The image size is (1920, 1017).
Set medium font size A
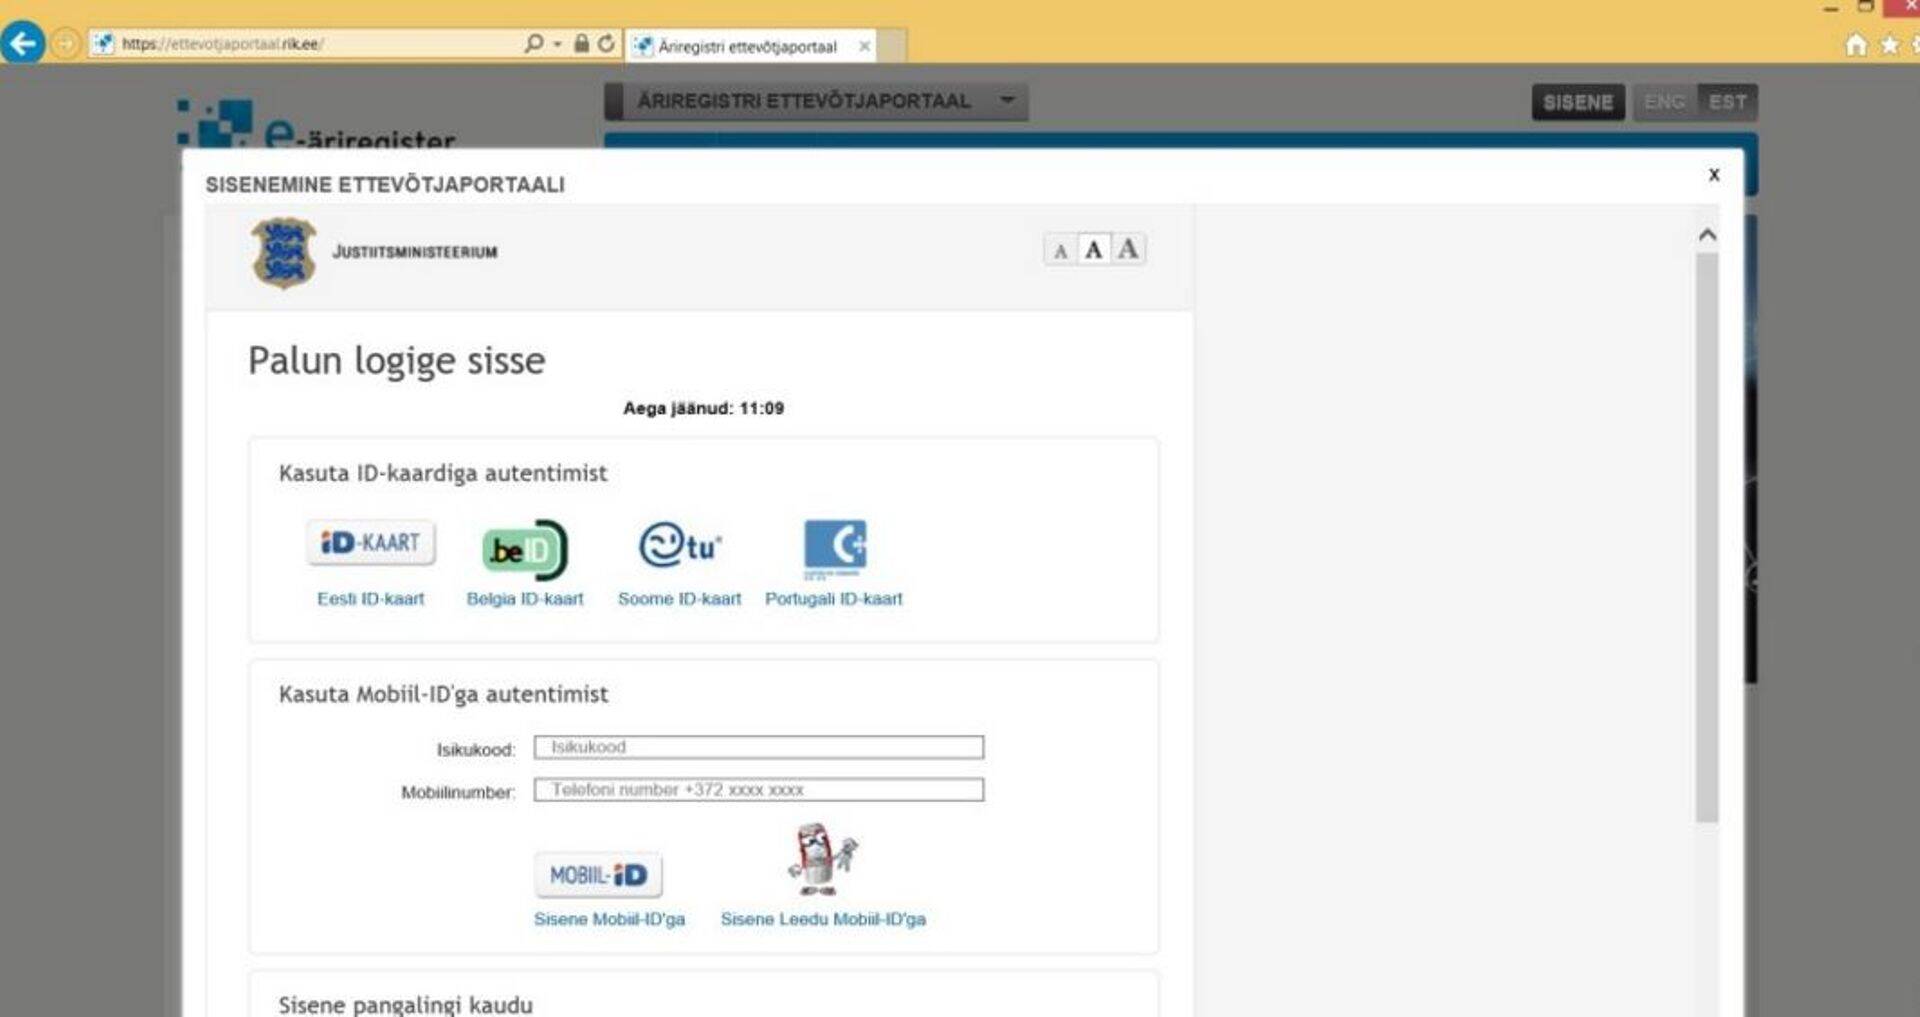1094,250
